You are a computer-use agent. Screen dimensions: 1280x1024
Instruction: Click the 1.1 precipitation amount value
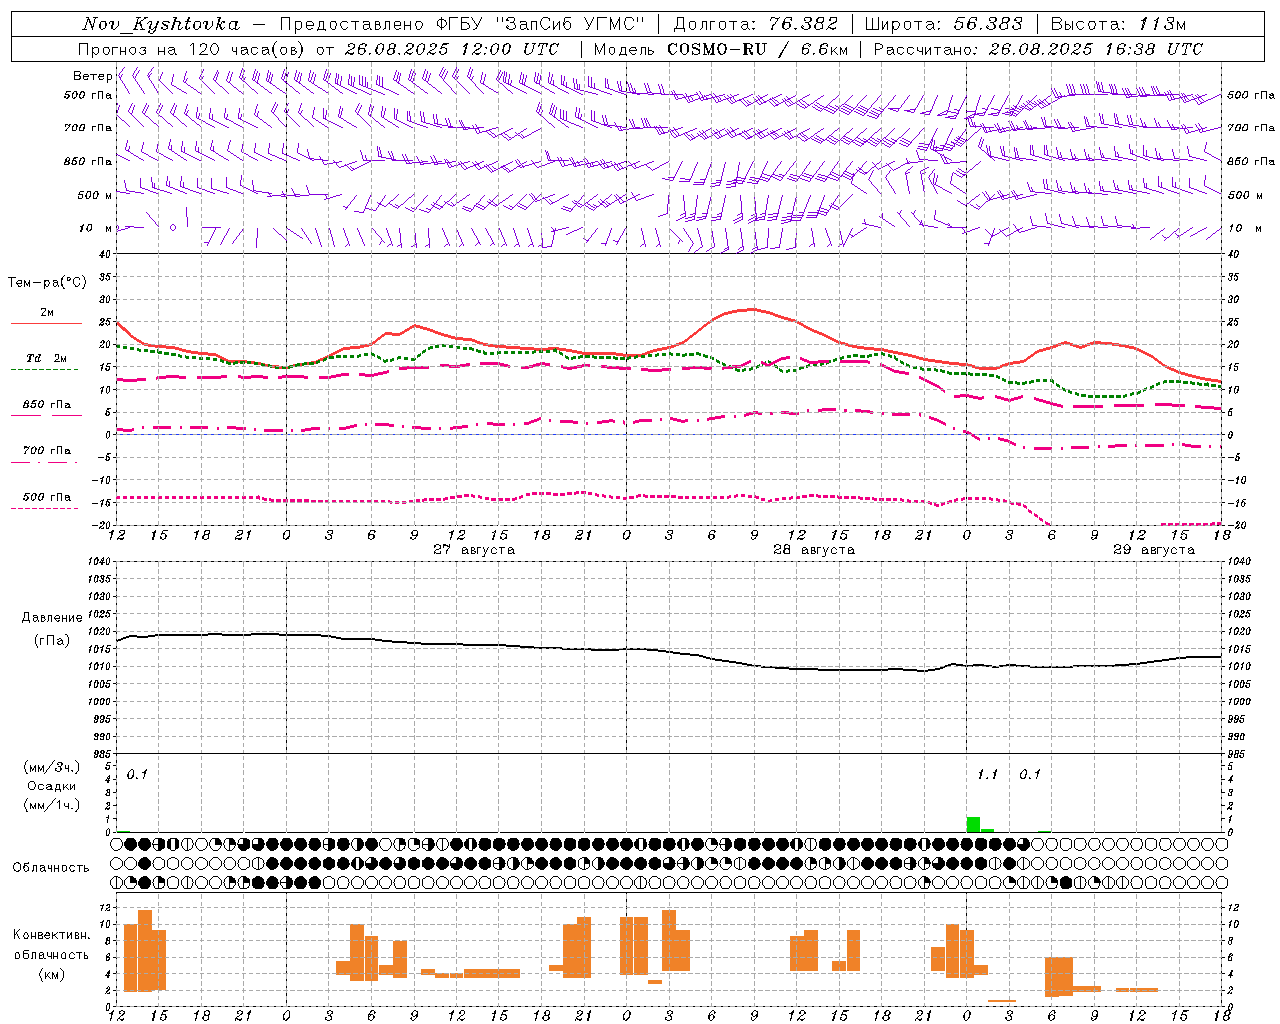[987, 774]
